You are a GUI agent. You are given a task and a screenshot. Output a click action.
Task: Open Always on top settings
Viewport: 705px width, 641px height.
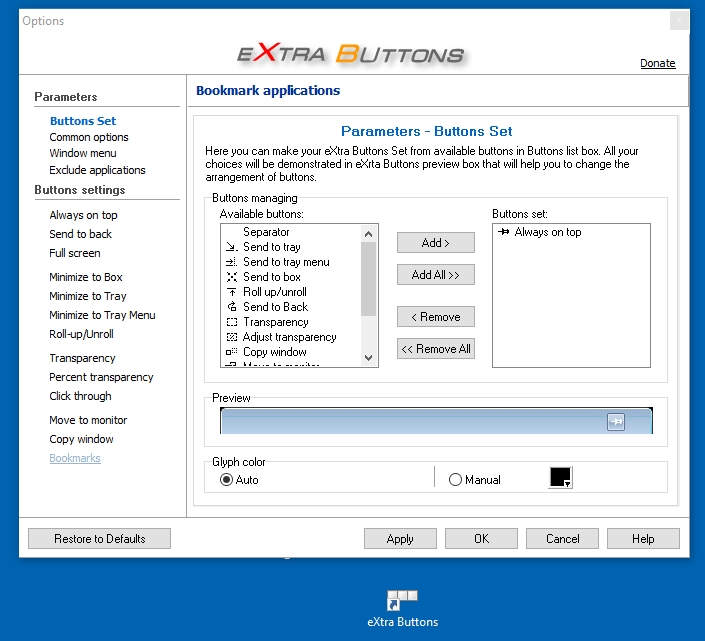83,215
